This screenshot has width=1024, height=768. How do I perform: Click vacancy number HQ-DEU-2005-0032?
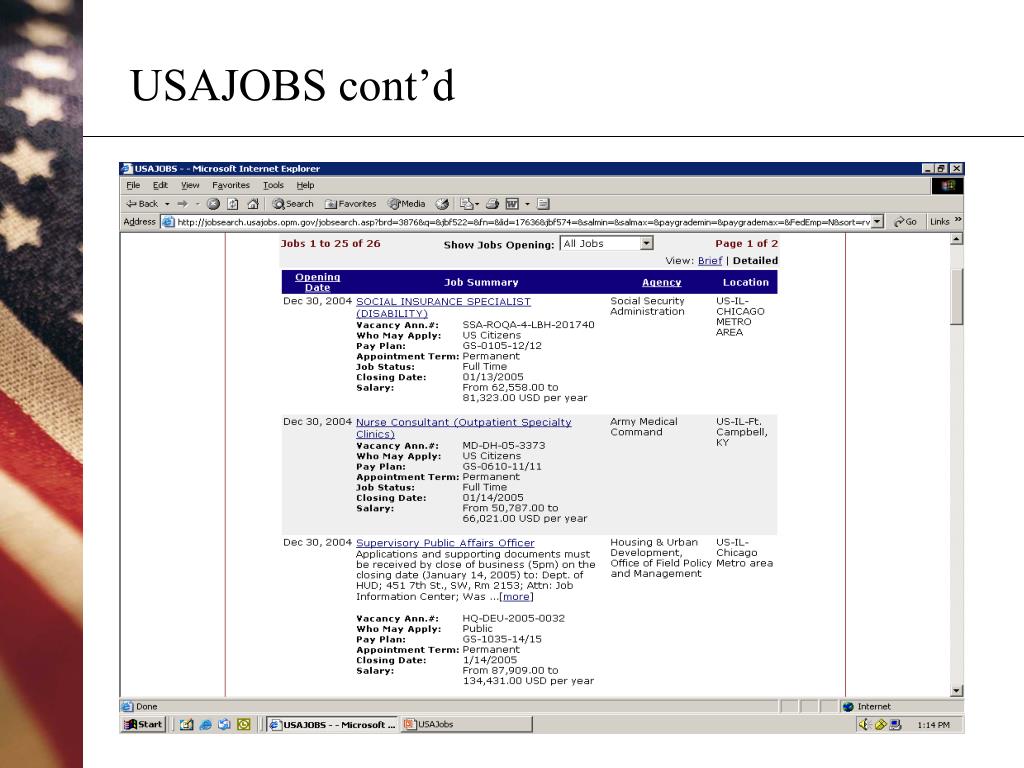coord(514,618)
